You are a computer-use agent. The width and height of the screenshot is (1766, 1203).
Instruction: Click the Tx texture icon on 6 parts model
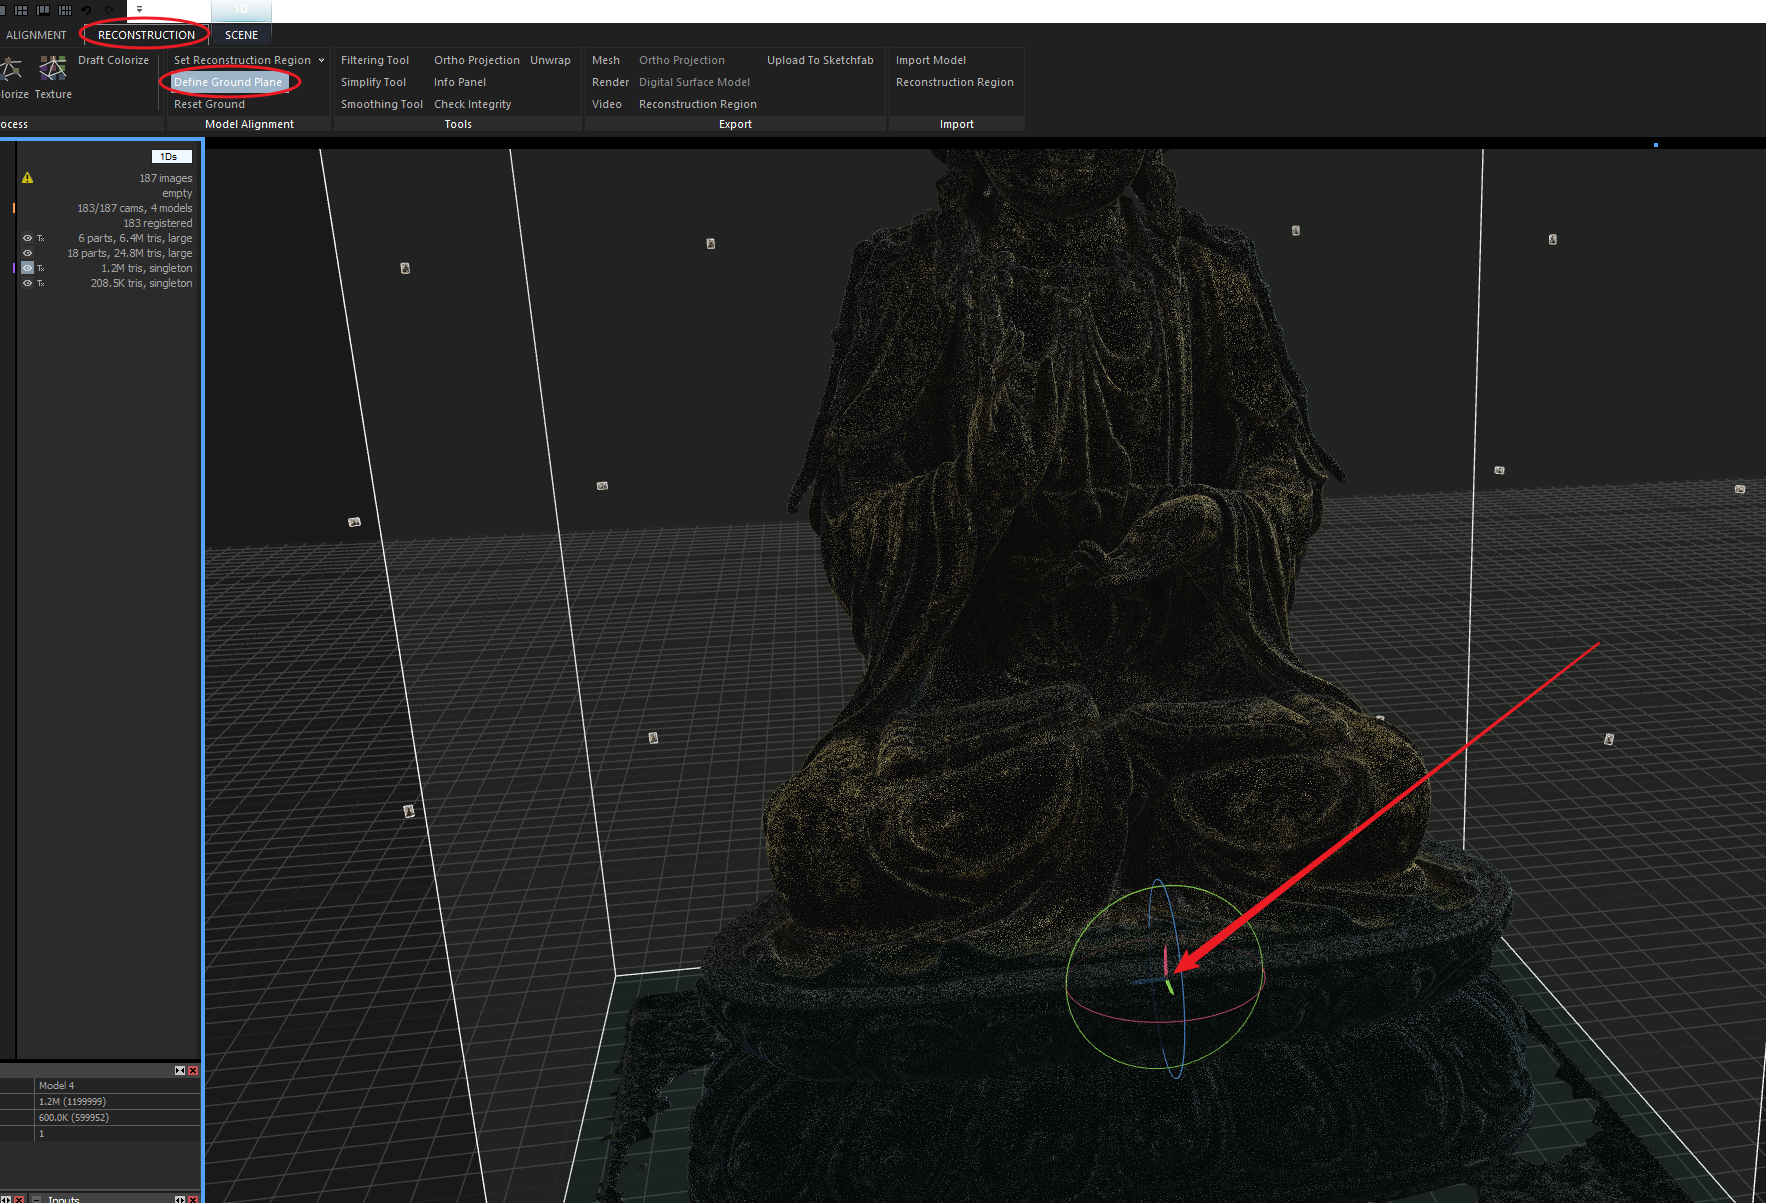pos(41,239)
